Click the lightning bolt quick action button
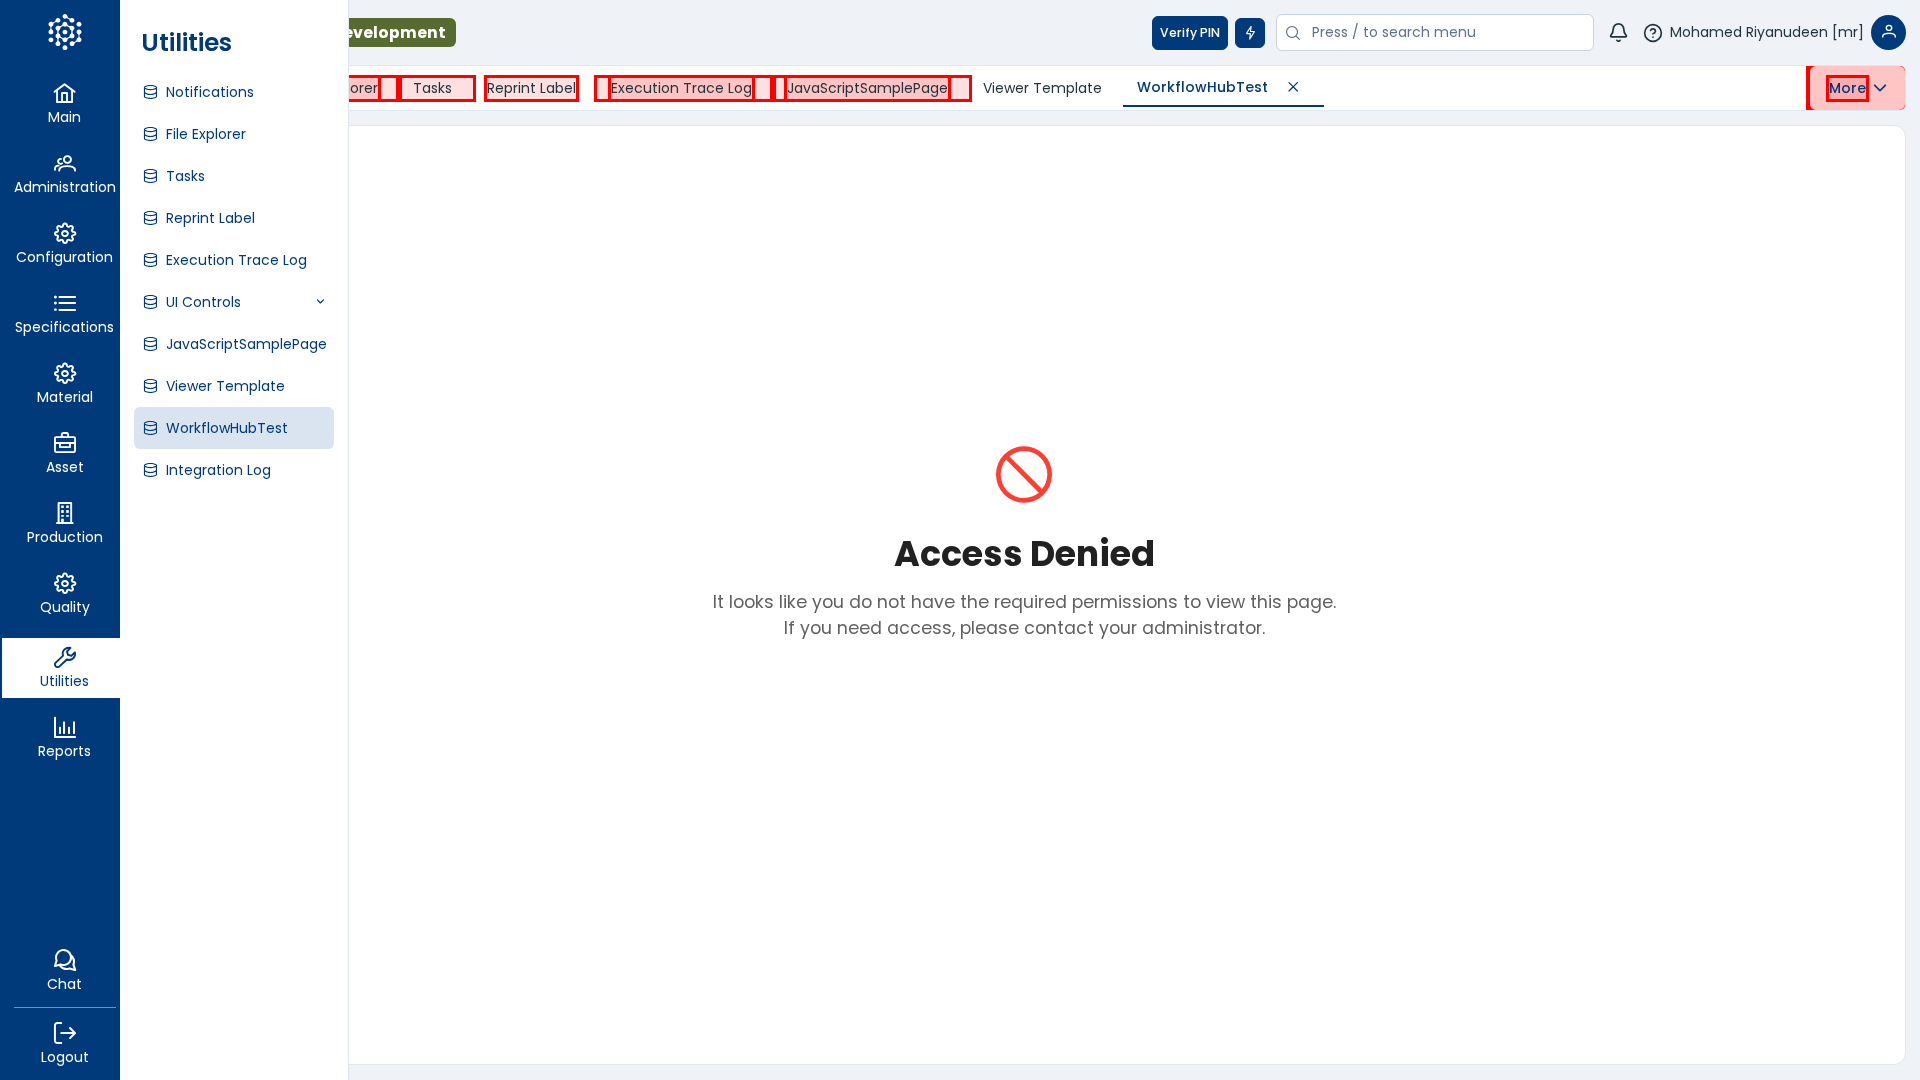The width and height of the screenshot is (1920, 1080). pyautogui.click(x=1249, y=33)
